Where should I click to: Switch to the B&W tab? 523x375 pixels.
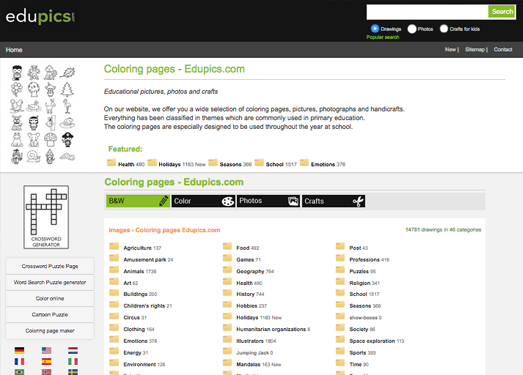pyautogui.click(x=138, y=201)
